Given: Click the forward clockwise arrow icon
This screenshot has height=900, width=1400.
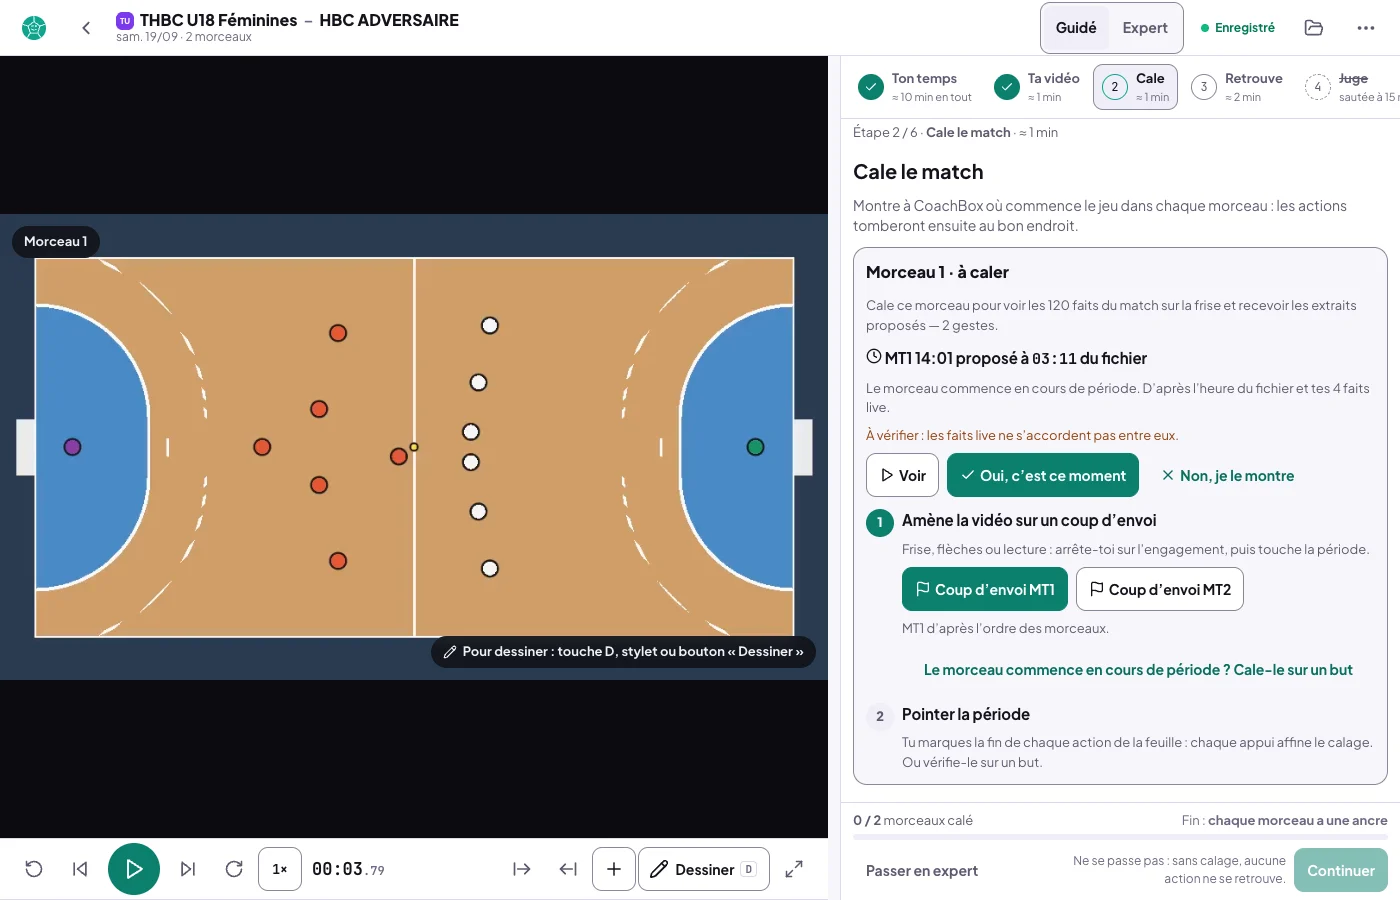Looking at the screenshot, I should 234,869.
